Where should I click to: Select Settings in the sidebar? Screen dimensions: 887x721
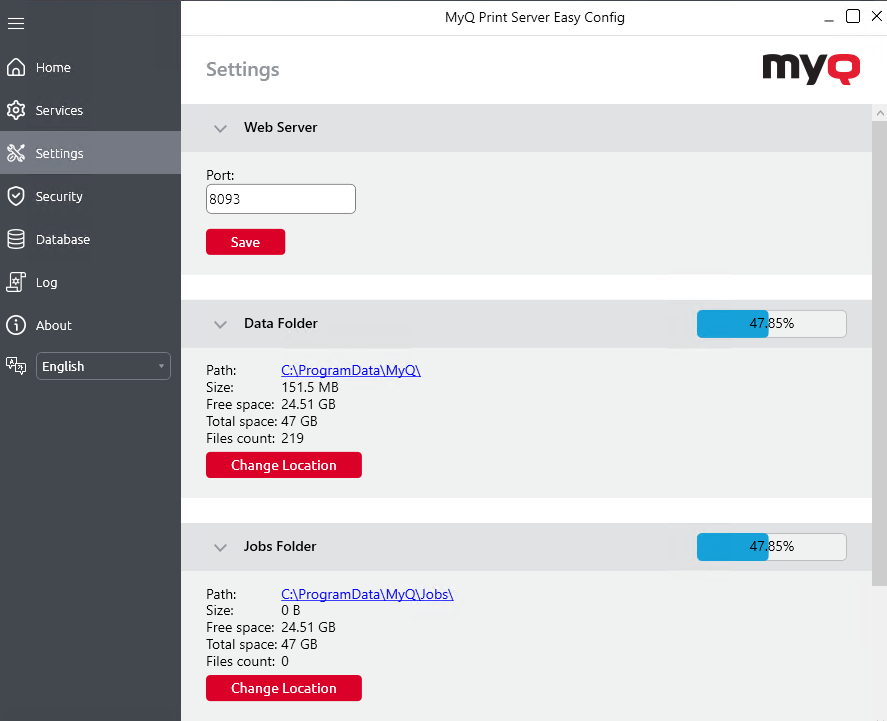pos(91,153)
